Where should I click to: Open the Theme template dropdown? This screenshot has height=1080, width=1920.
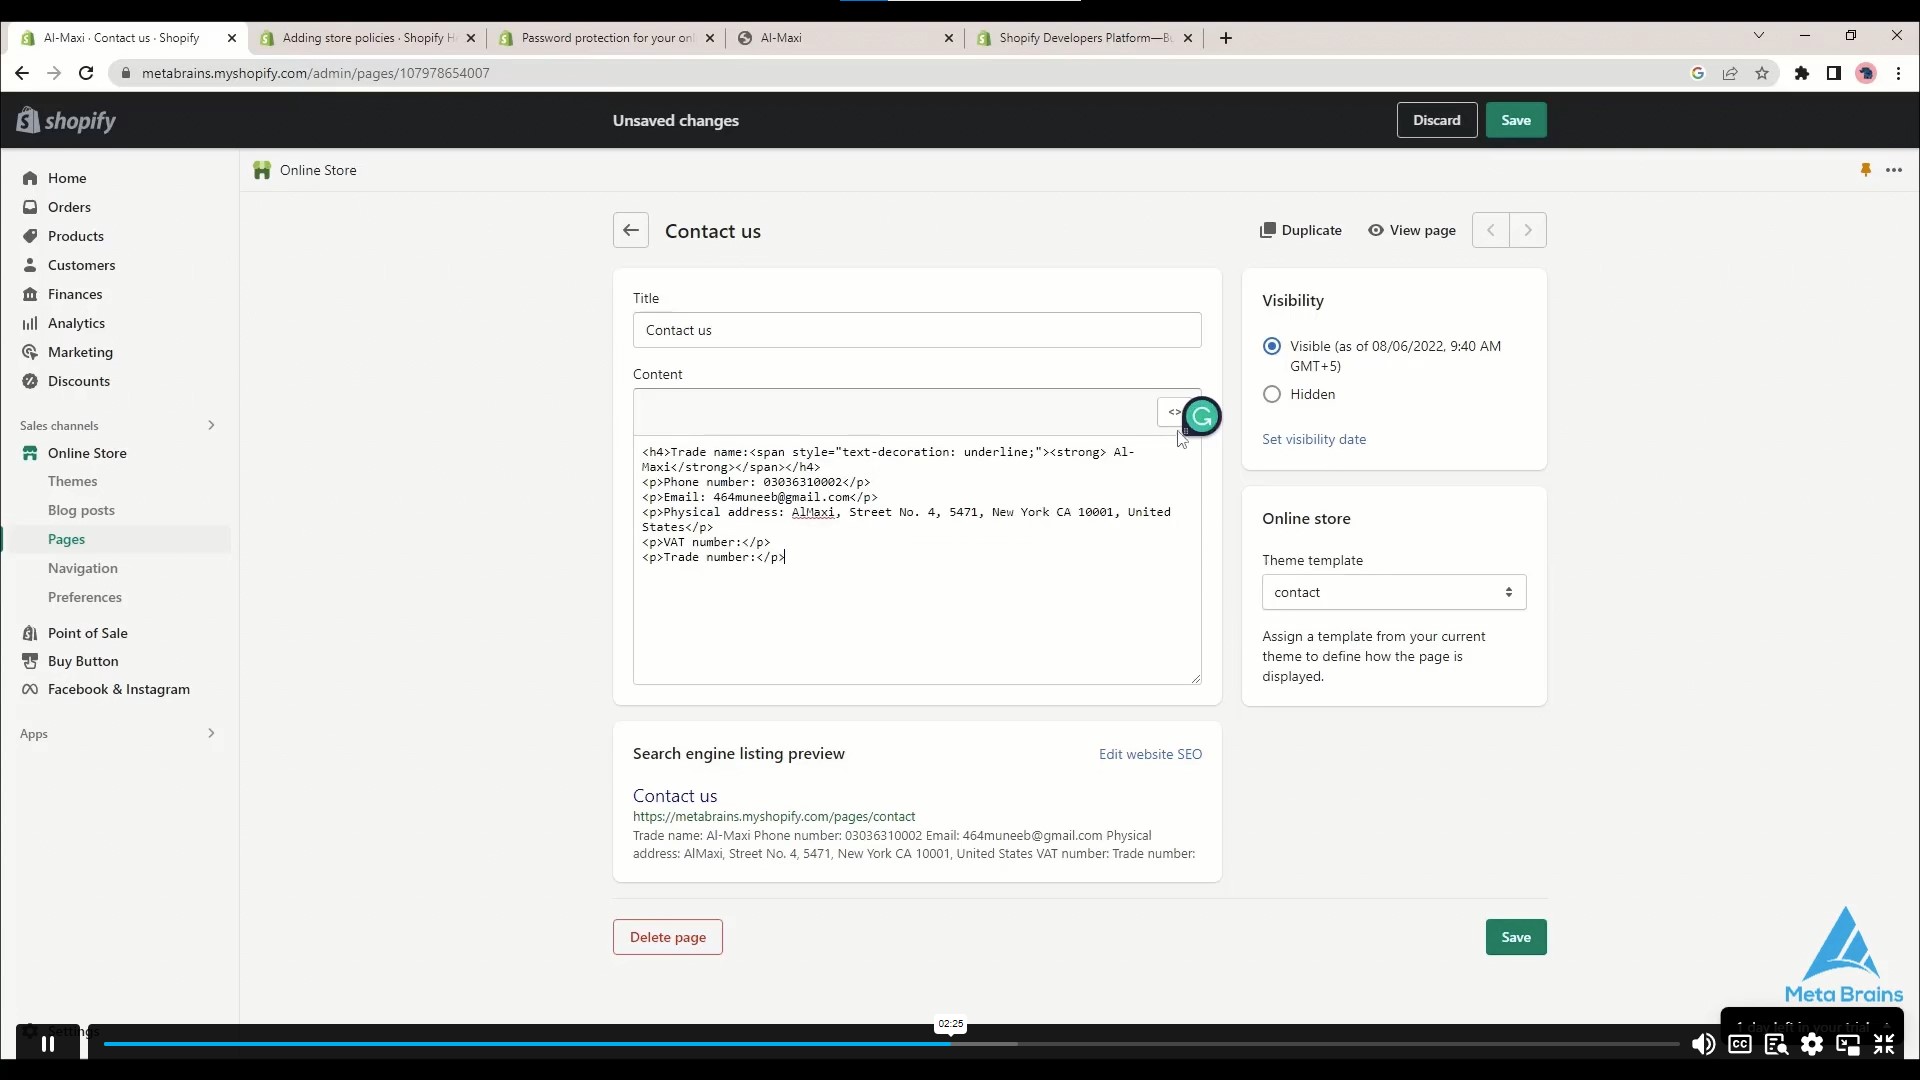pos(1393,592)
